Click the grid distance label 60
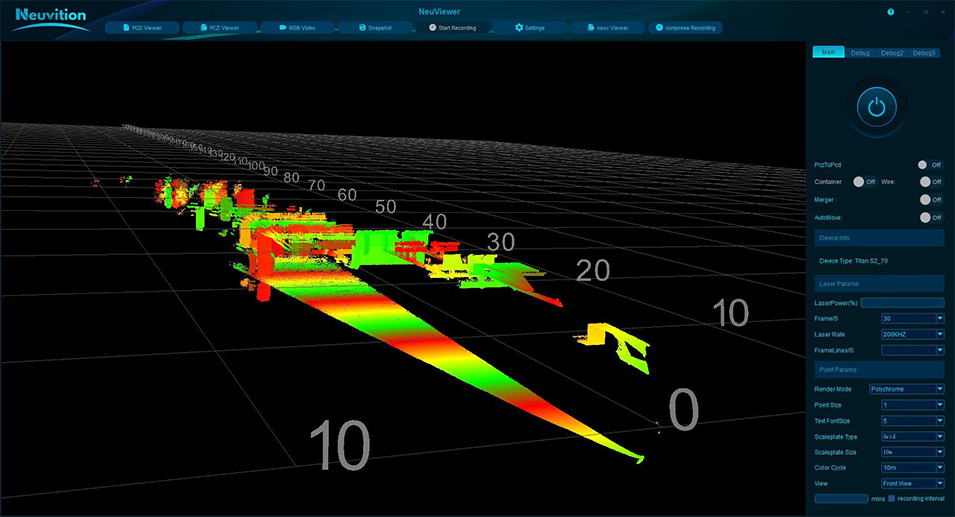Screen dimensions: 955x517 pos(347,195)
